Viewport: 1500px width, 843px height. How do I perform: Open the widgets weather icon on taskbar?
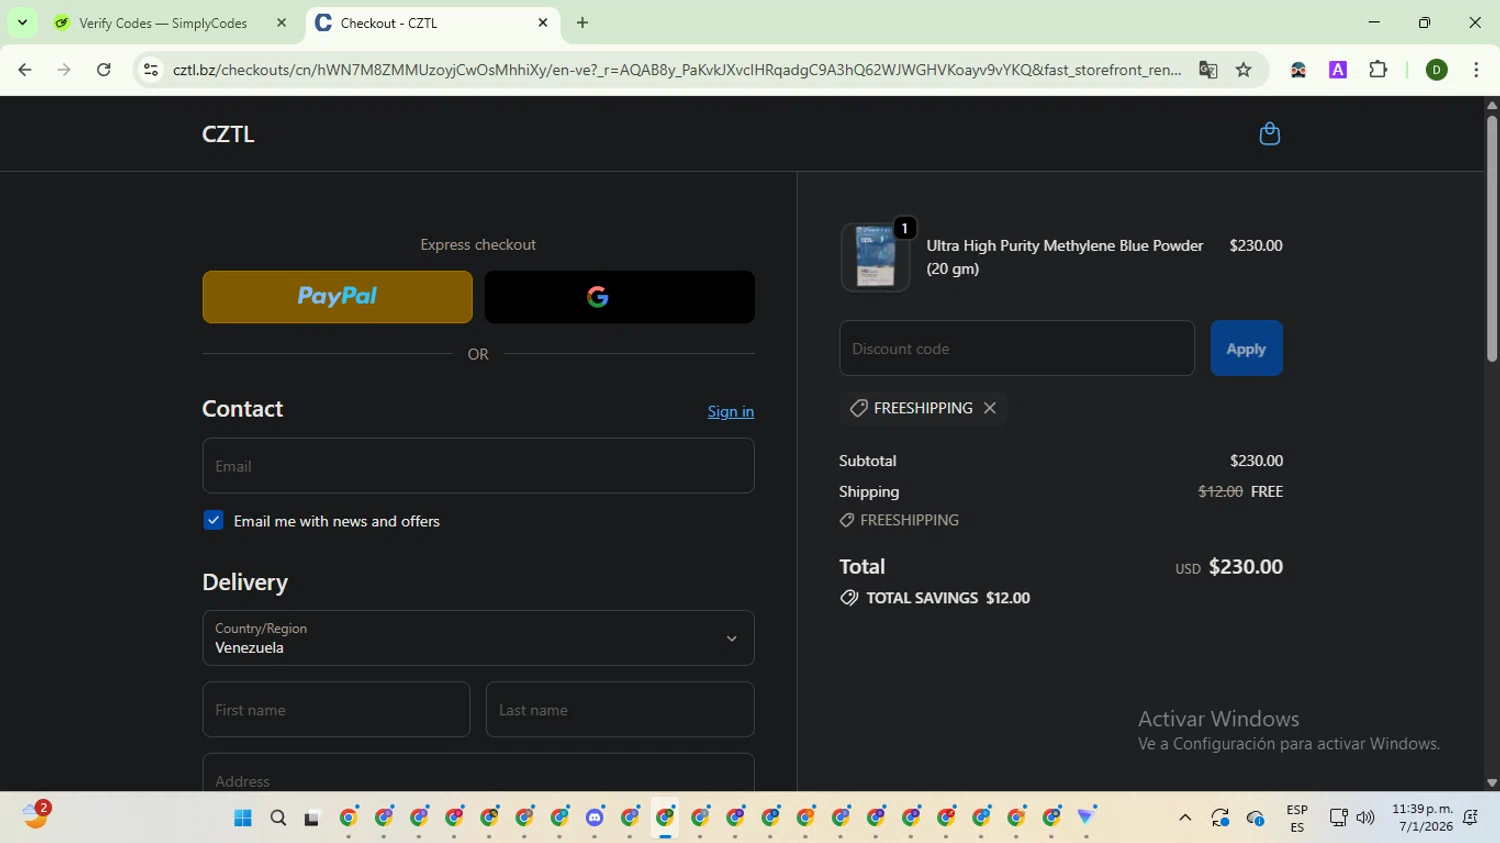[x=36, y=815]
